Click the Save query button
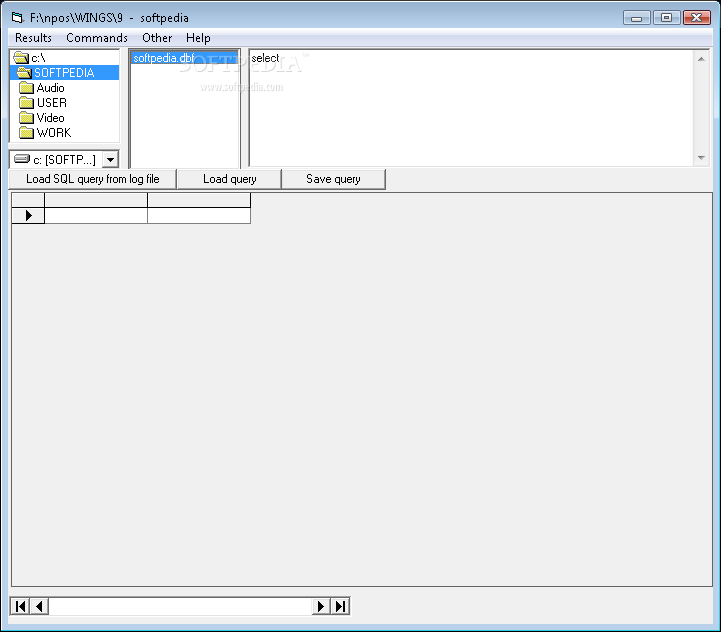The image size is (721, 632). pos(333,179)
